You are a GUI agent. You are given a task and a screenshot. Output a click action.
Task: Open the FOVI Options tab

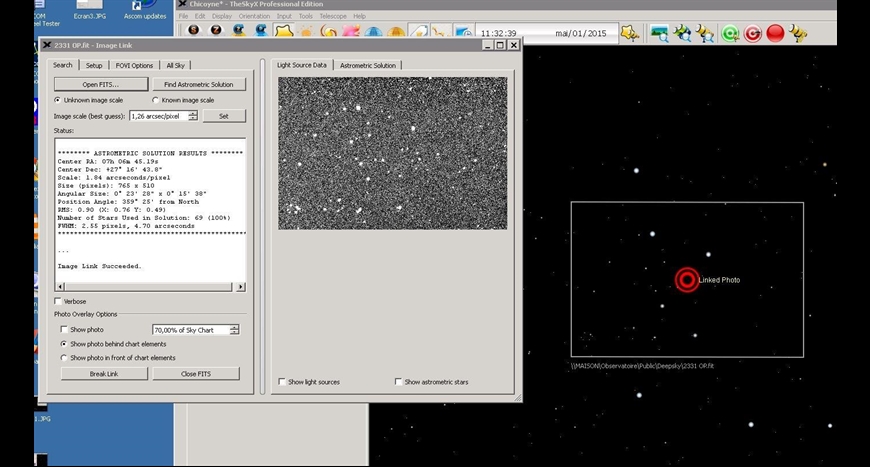(134, 65)
